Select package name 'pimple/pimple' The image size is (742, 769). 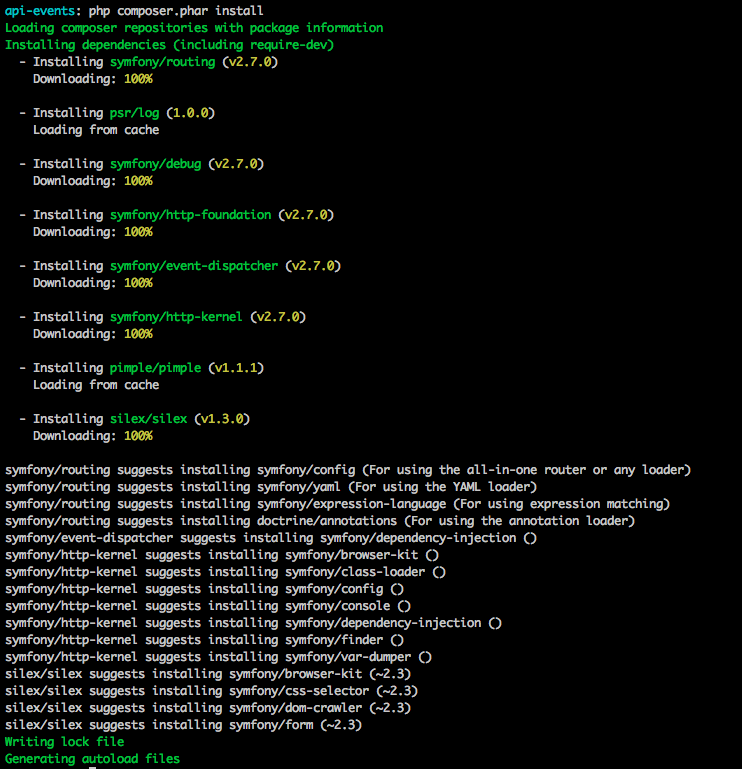pos(155,368)
